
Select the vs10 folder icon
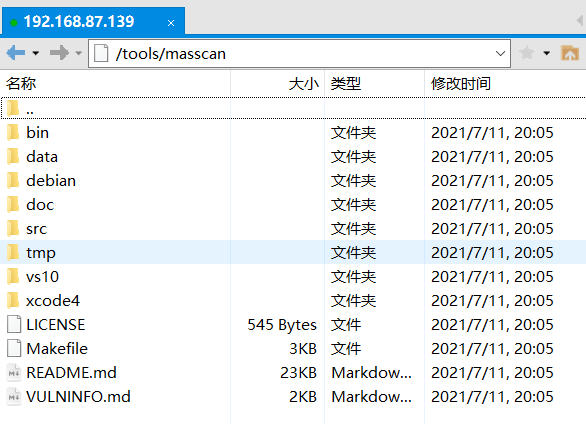point(13,276)
